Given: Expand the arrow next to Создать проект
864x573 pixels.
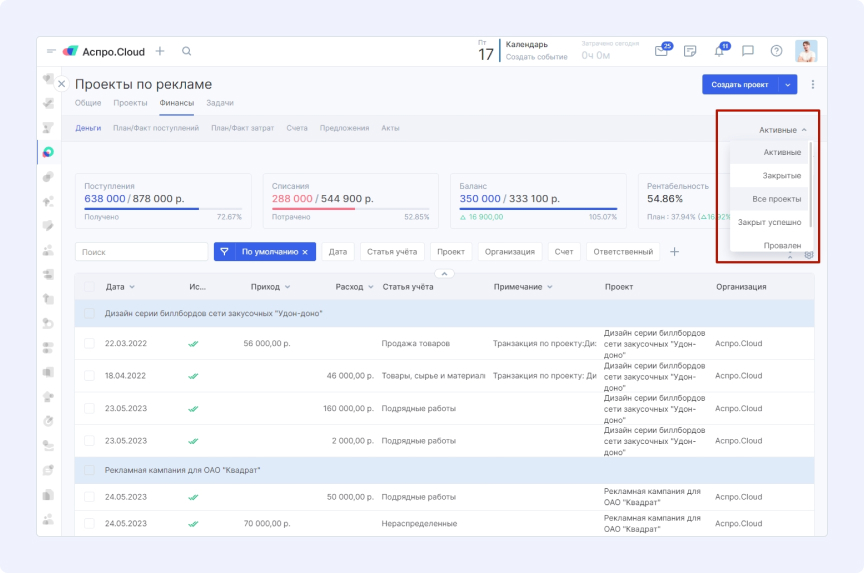Looking at the screenshot, I should click(787, 85).
